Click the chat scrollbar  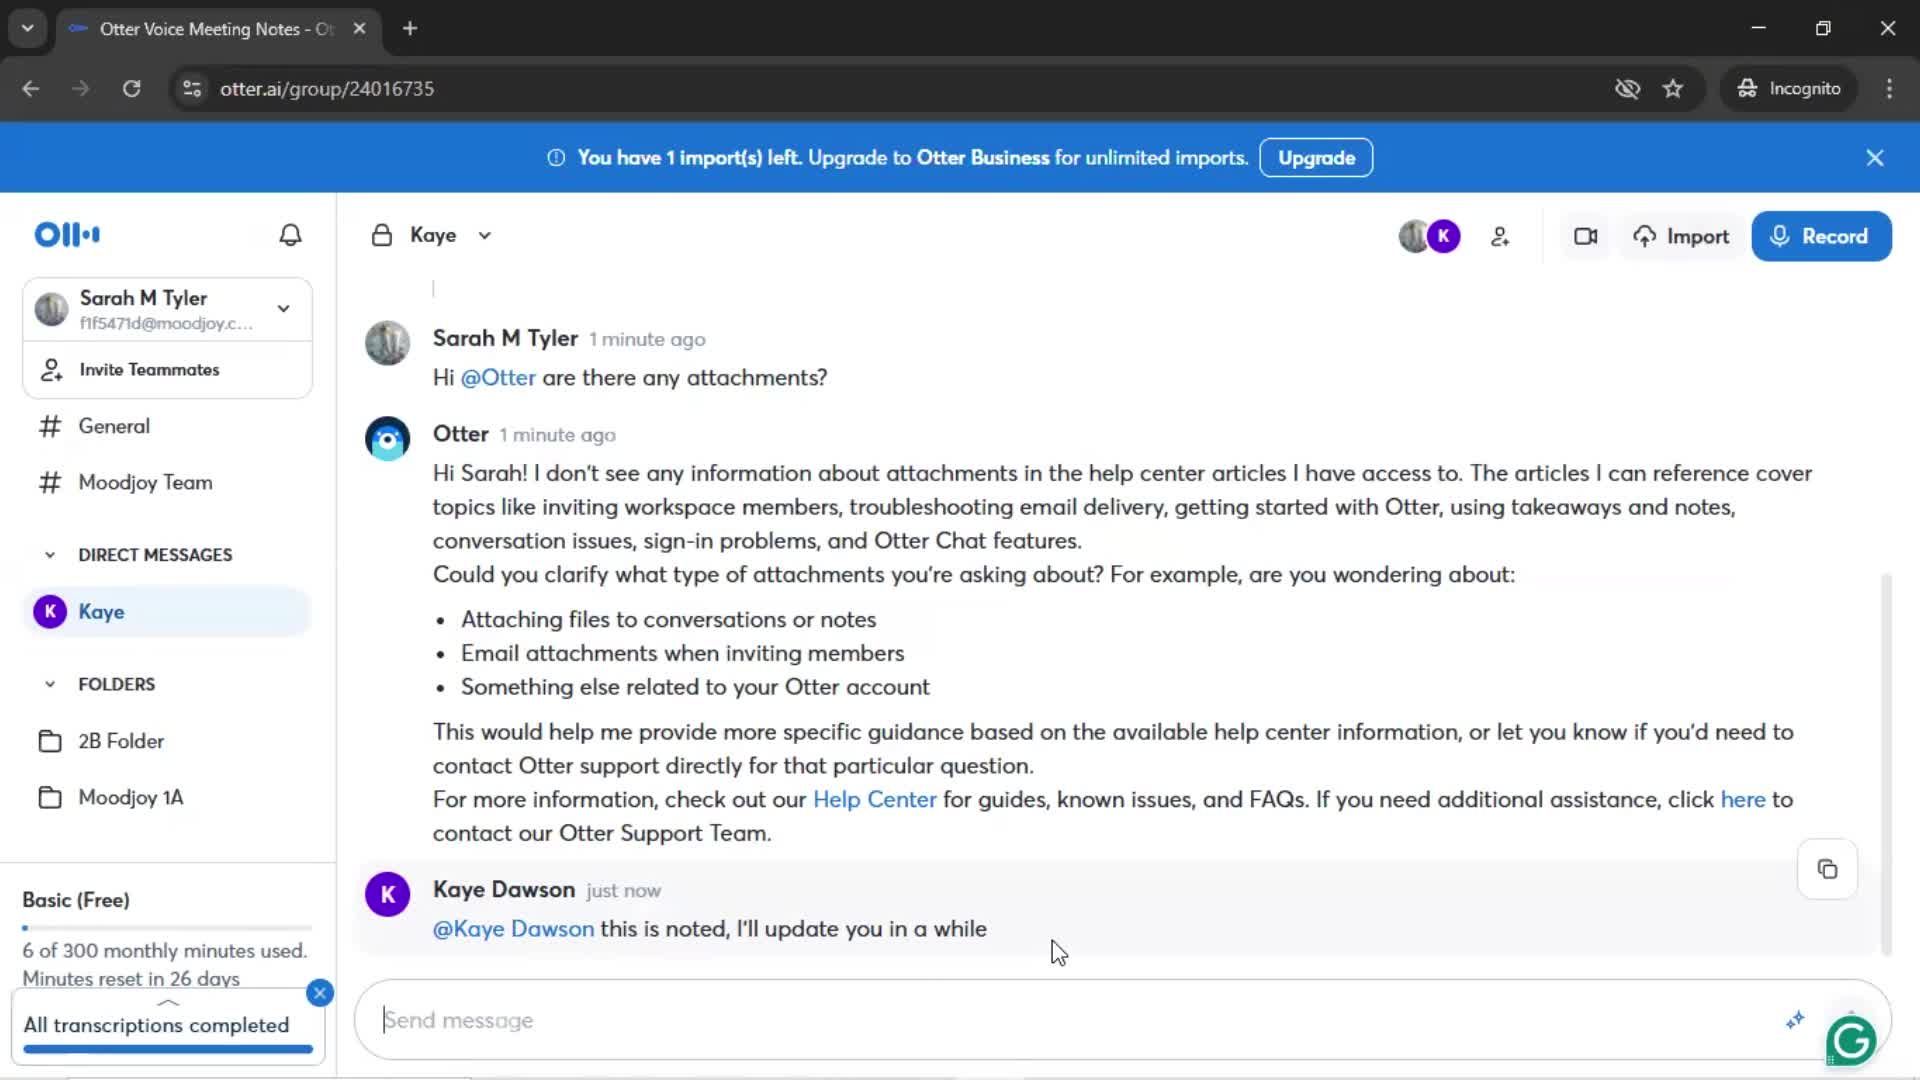coord(1886,765)
